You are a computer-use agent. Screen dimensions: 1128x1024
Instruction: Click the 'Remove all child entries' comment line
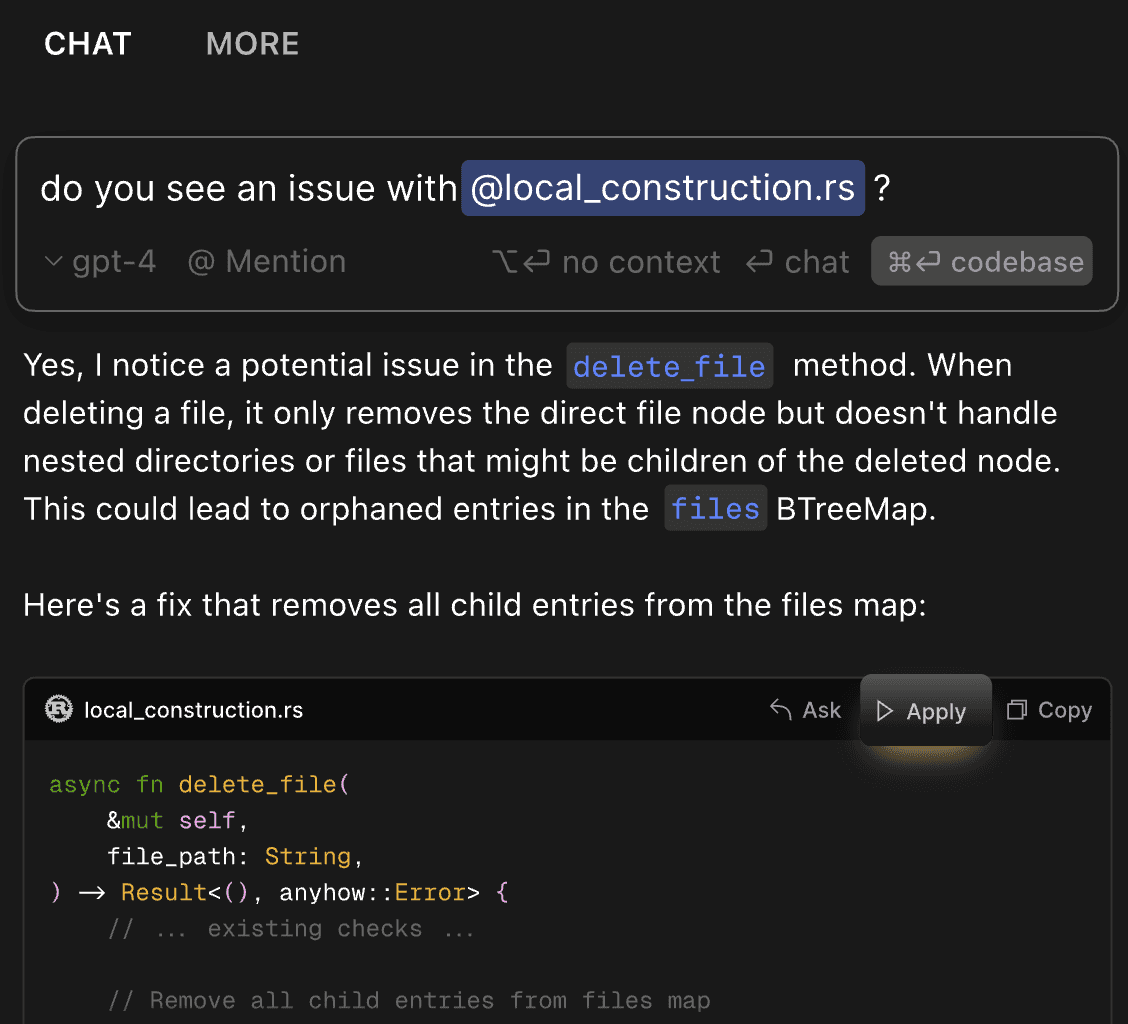click(409, 1000)
